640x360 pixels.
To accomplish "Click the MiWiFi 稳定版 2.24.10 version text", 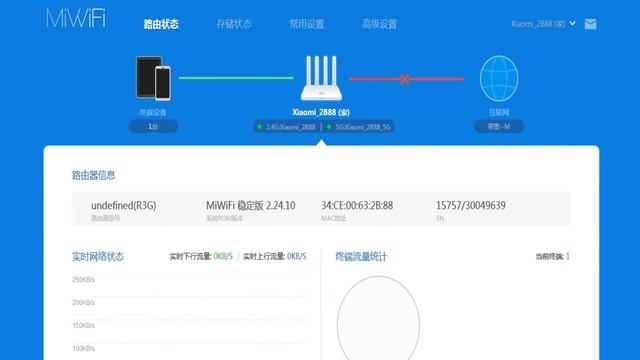I will [251, 205].
